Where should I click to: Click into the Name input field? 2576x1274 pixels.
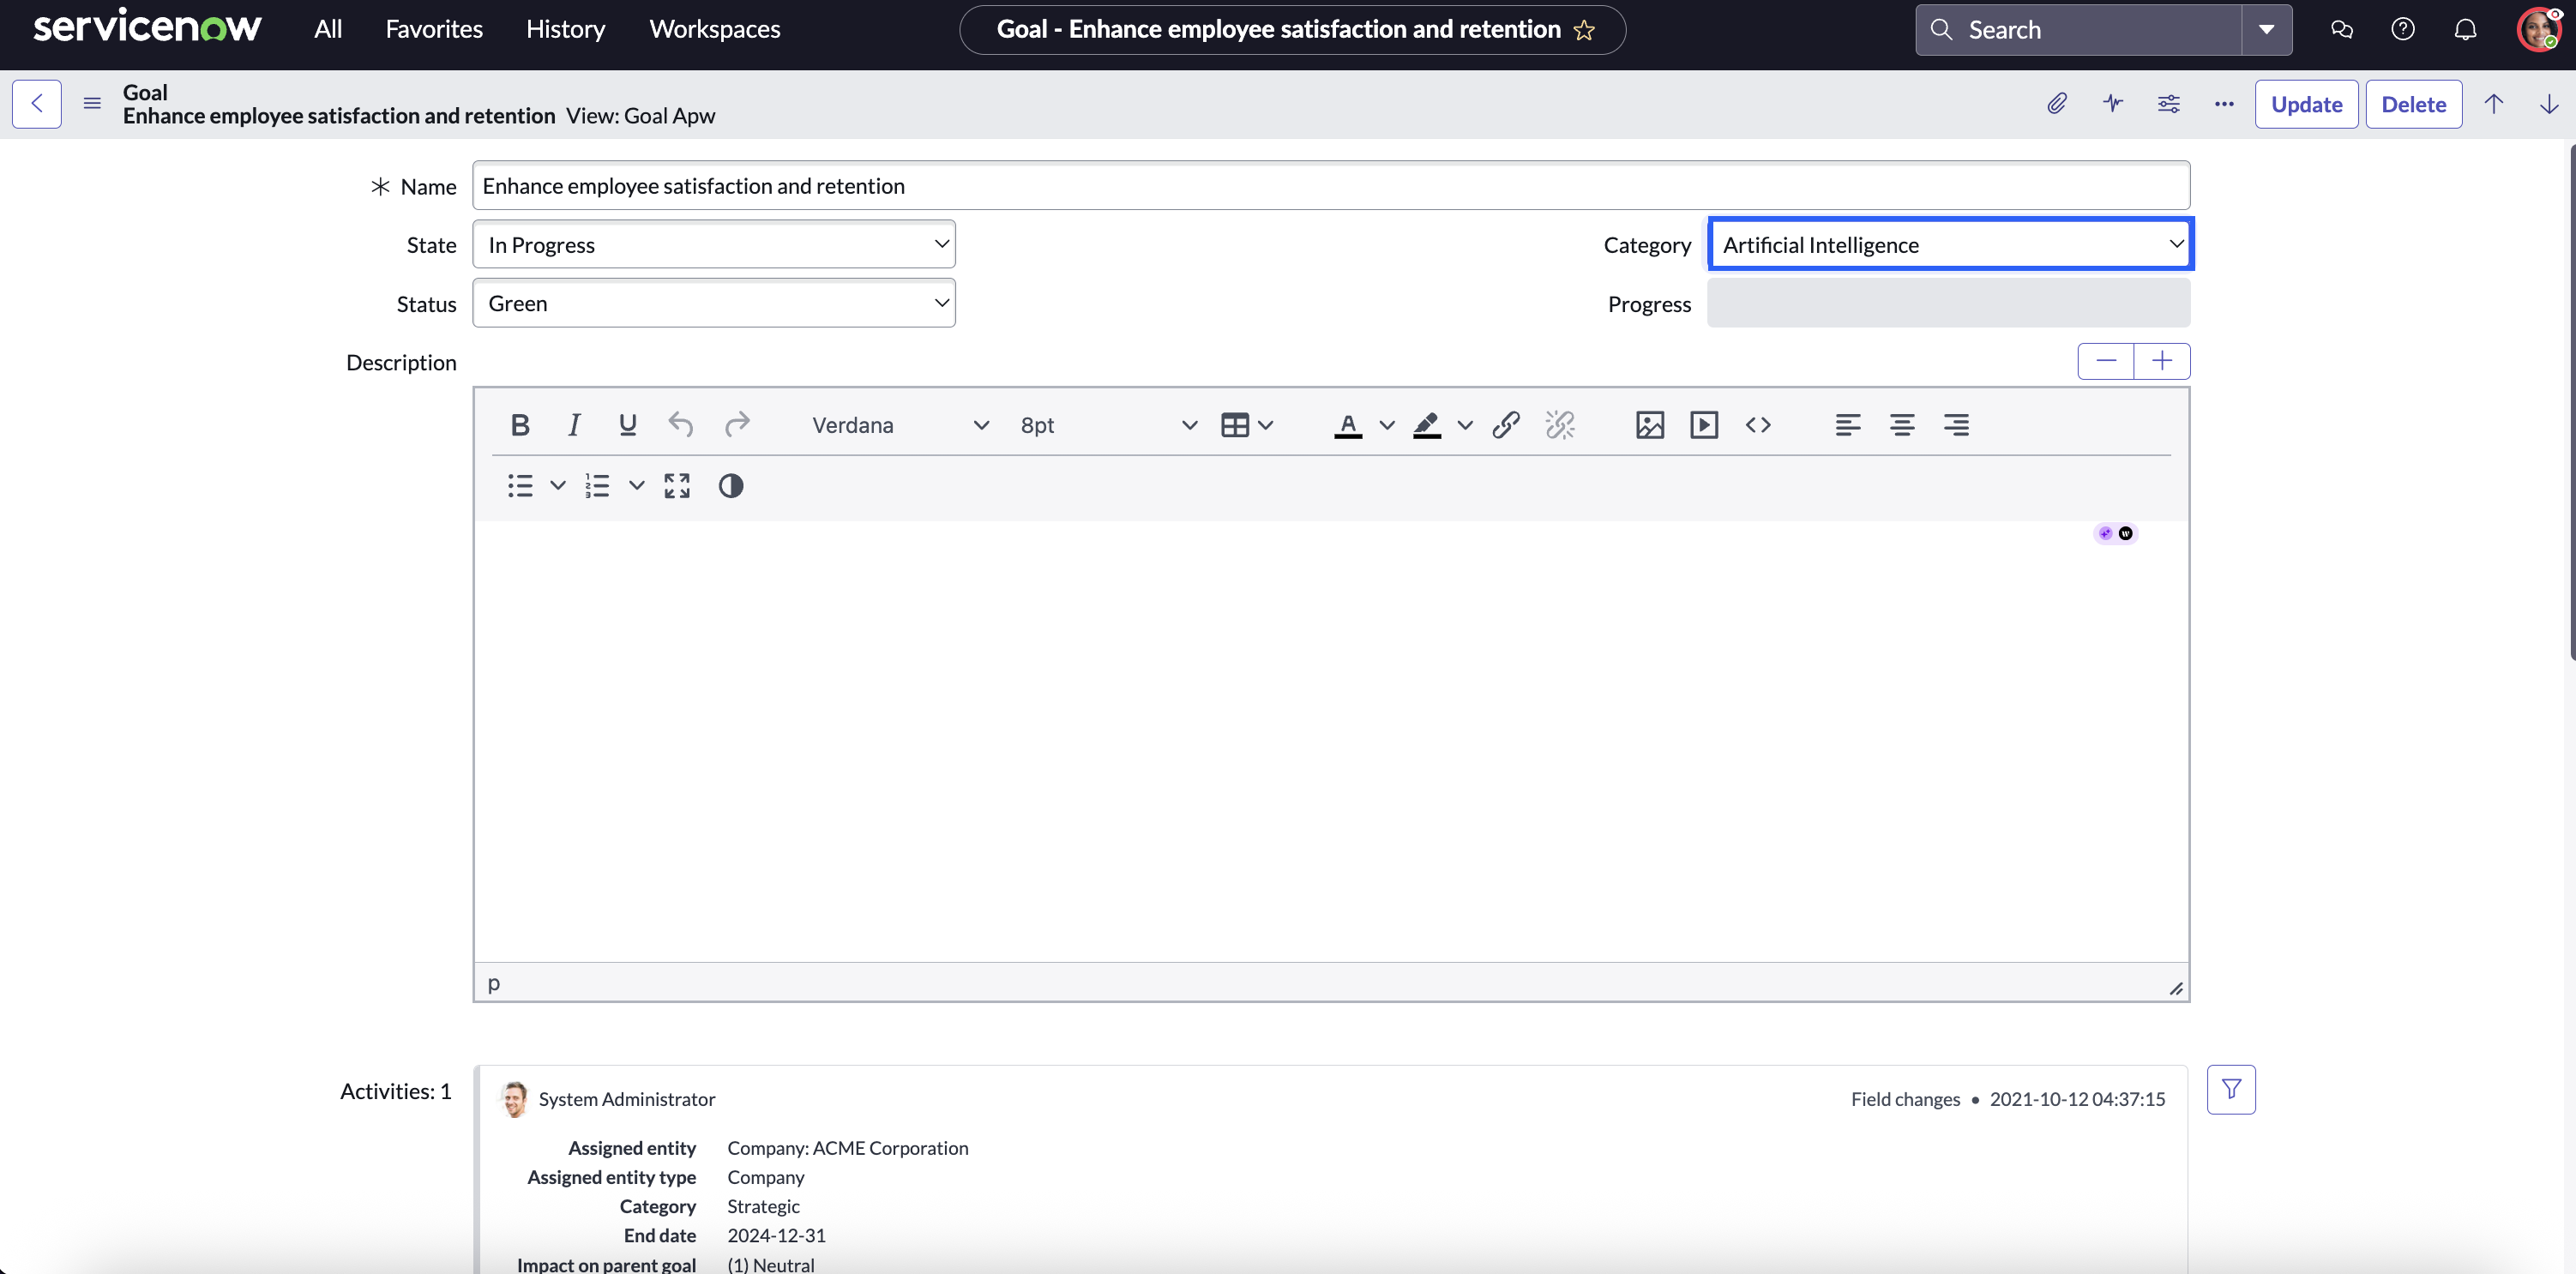1331,186
